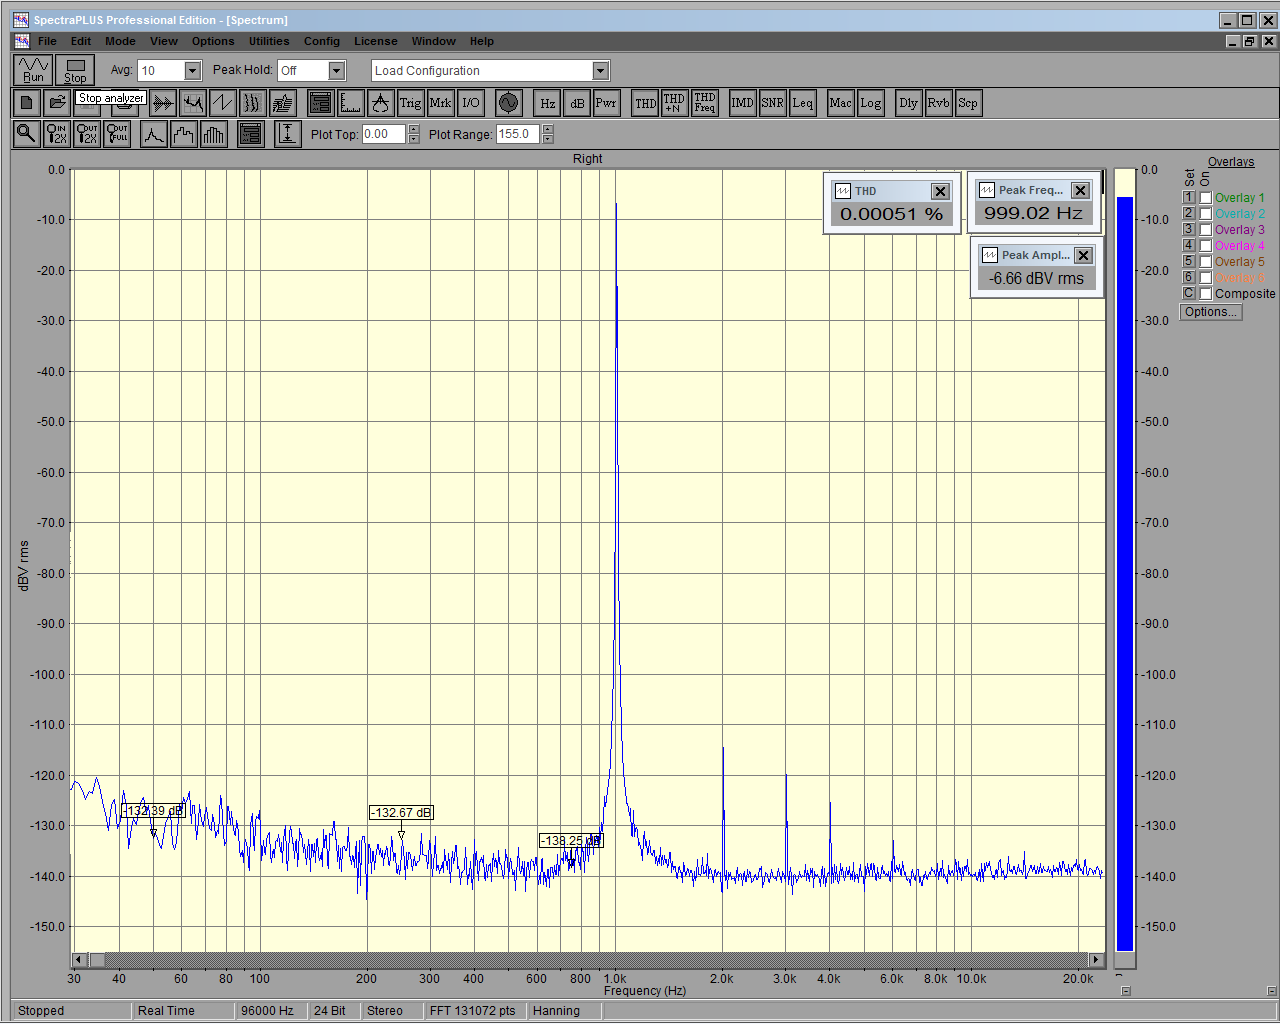Switch to bar graph plot style
The image size is (1280, 1024).
click(x=214, y=133)
